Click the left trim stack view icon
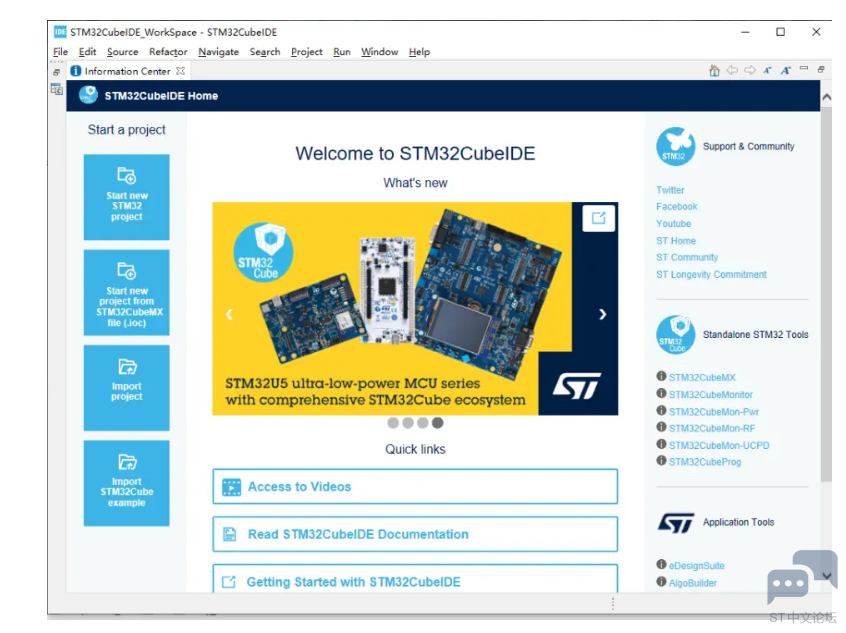The height and width of the screenshot is (633, 846). pyautogui.click(x=57, y=89)
